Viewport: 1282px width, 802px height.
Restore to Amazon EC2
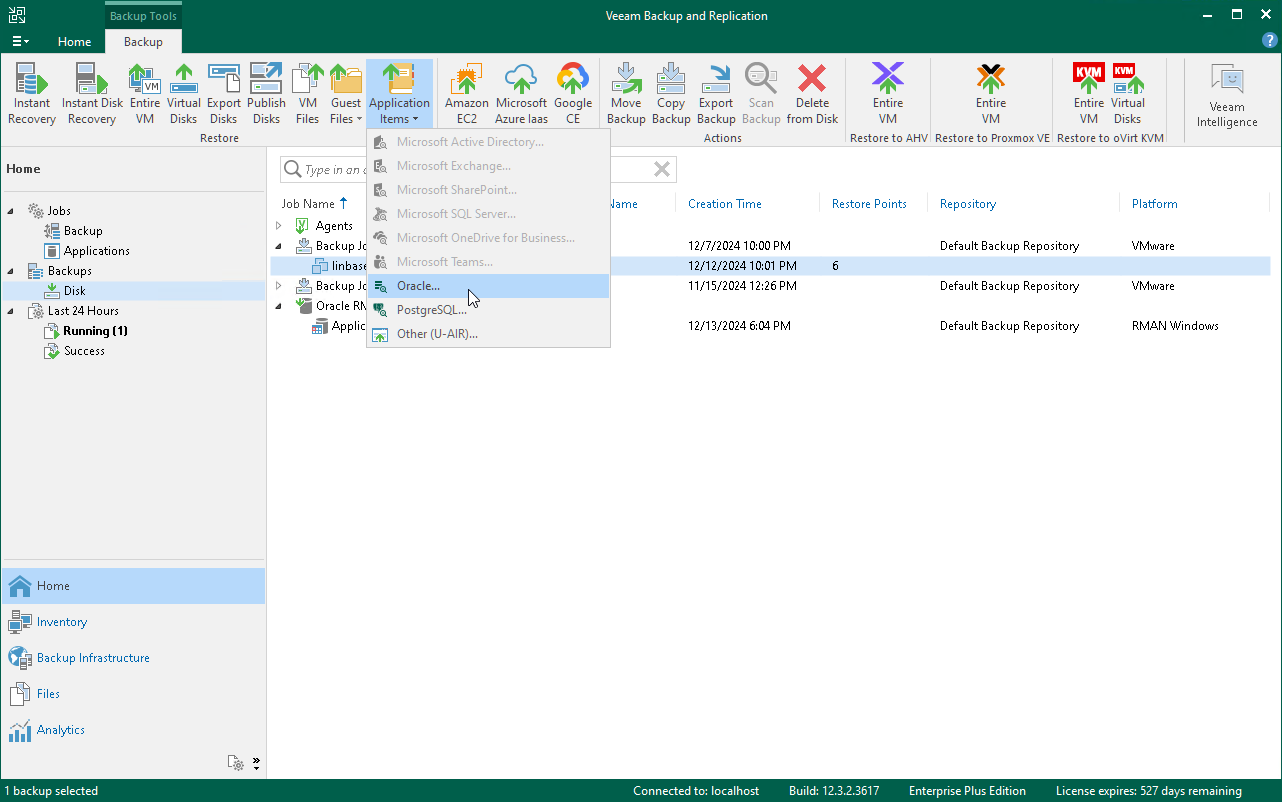467,94
